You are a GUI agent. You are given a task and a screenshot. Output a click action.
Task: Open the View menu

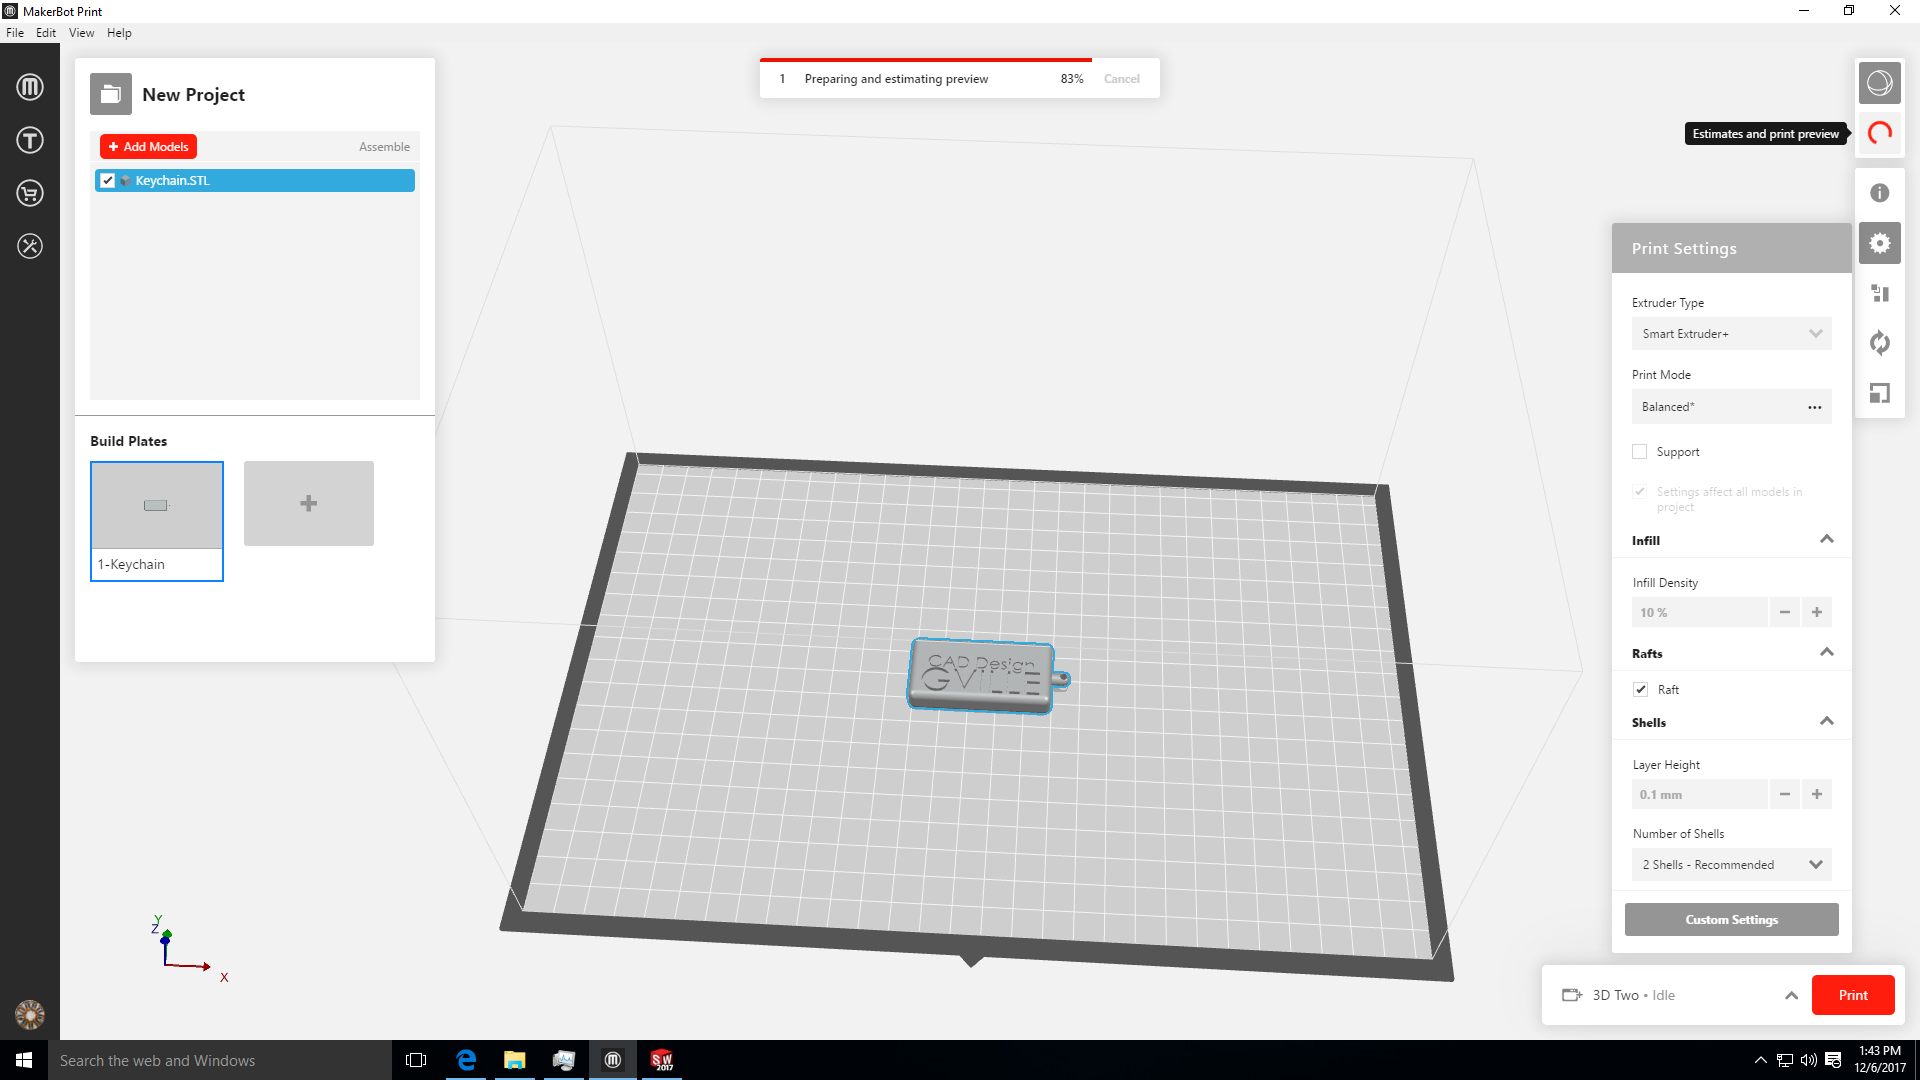click(81, 32)
